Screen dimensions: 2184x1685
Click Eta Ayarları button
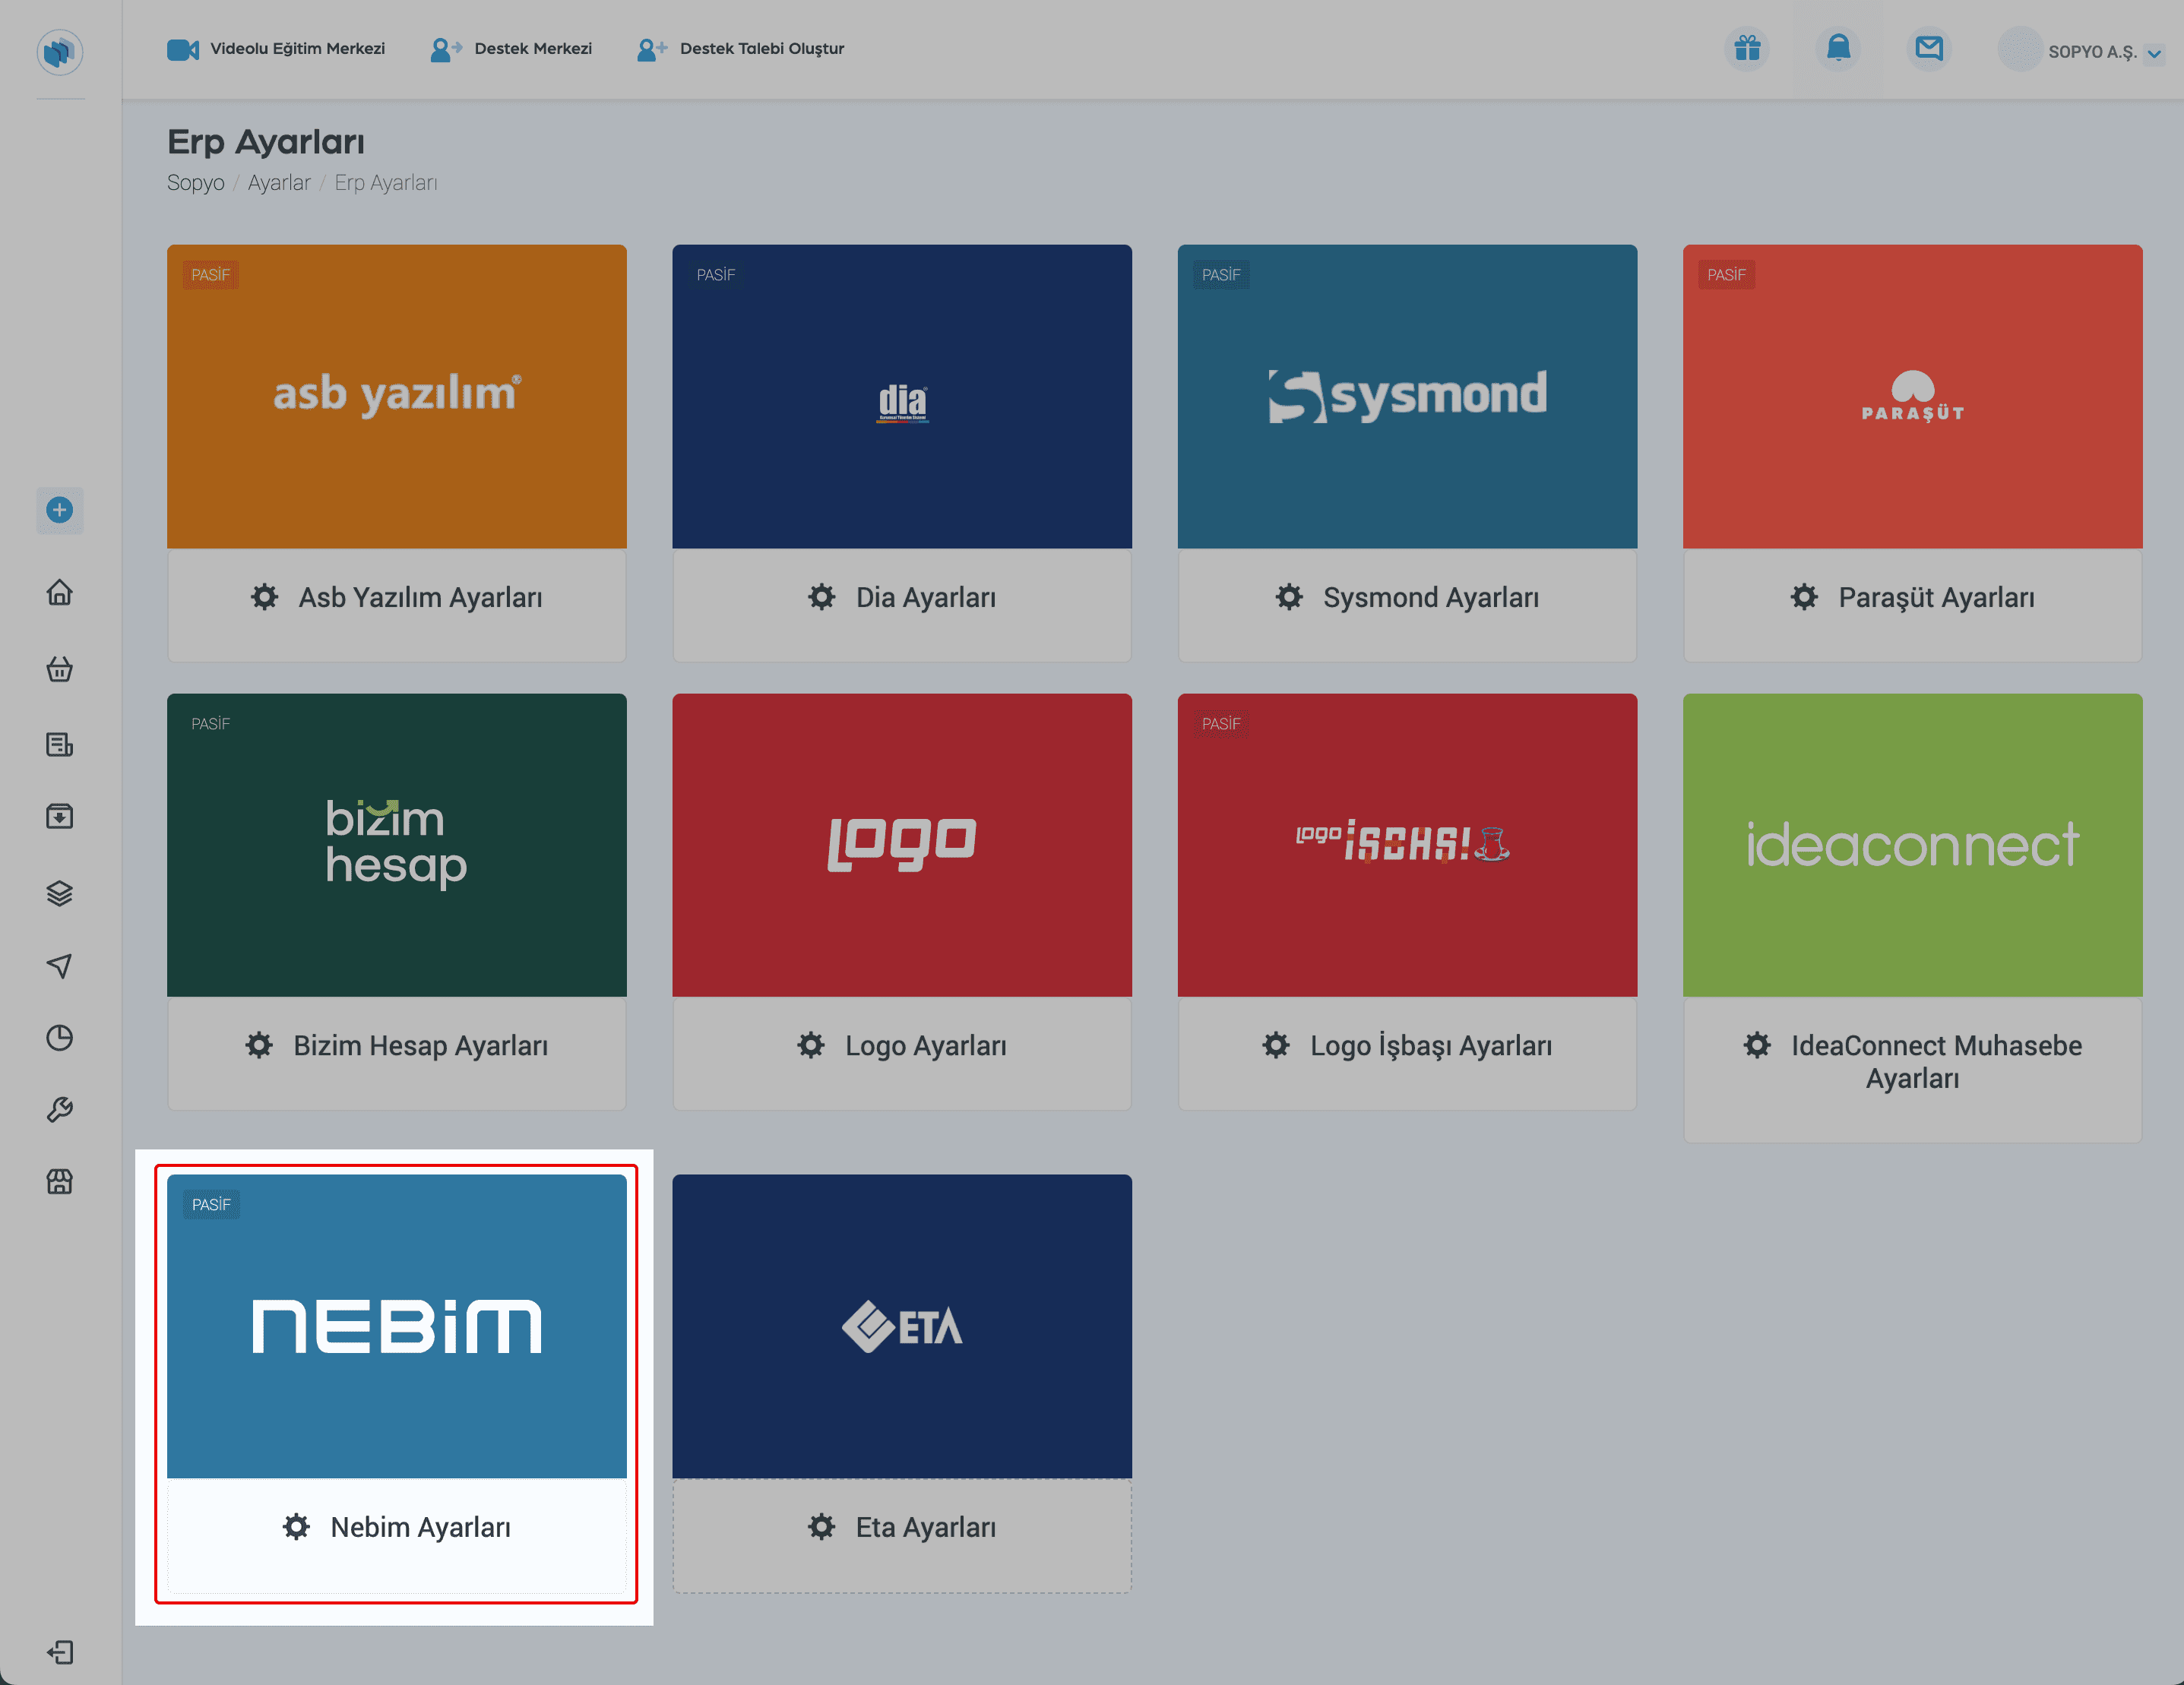click(902, 1528)
